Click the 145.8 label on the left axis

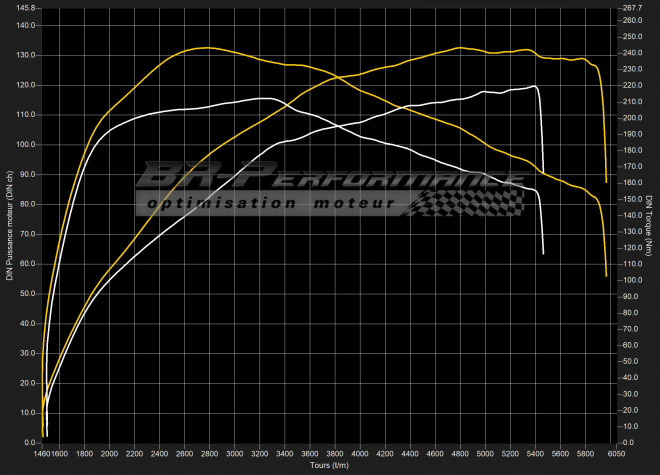pyautogui.click(x=27, y=8)
